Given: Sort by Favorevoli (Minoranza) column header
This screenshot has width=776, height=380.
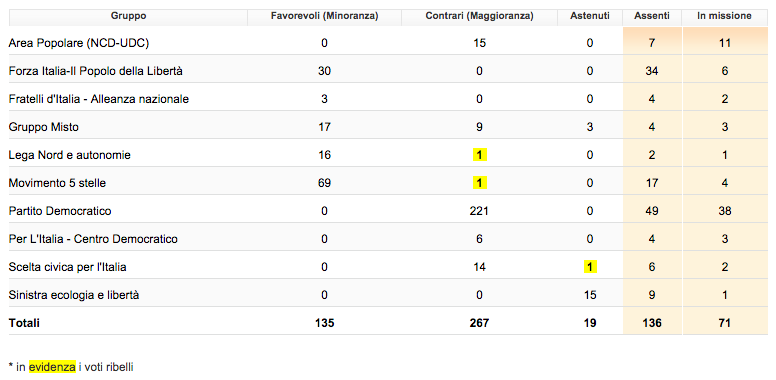Looking at the screenshot, I should (x=324, y=16).
